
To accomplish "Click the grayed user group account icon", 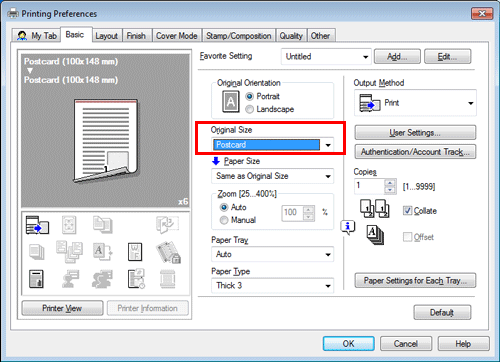I will click(102, 279).
